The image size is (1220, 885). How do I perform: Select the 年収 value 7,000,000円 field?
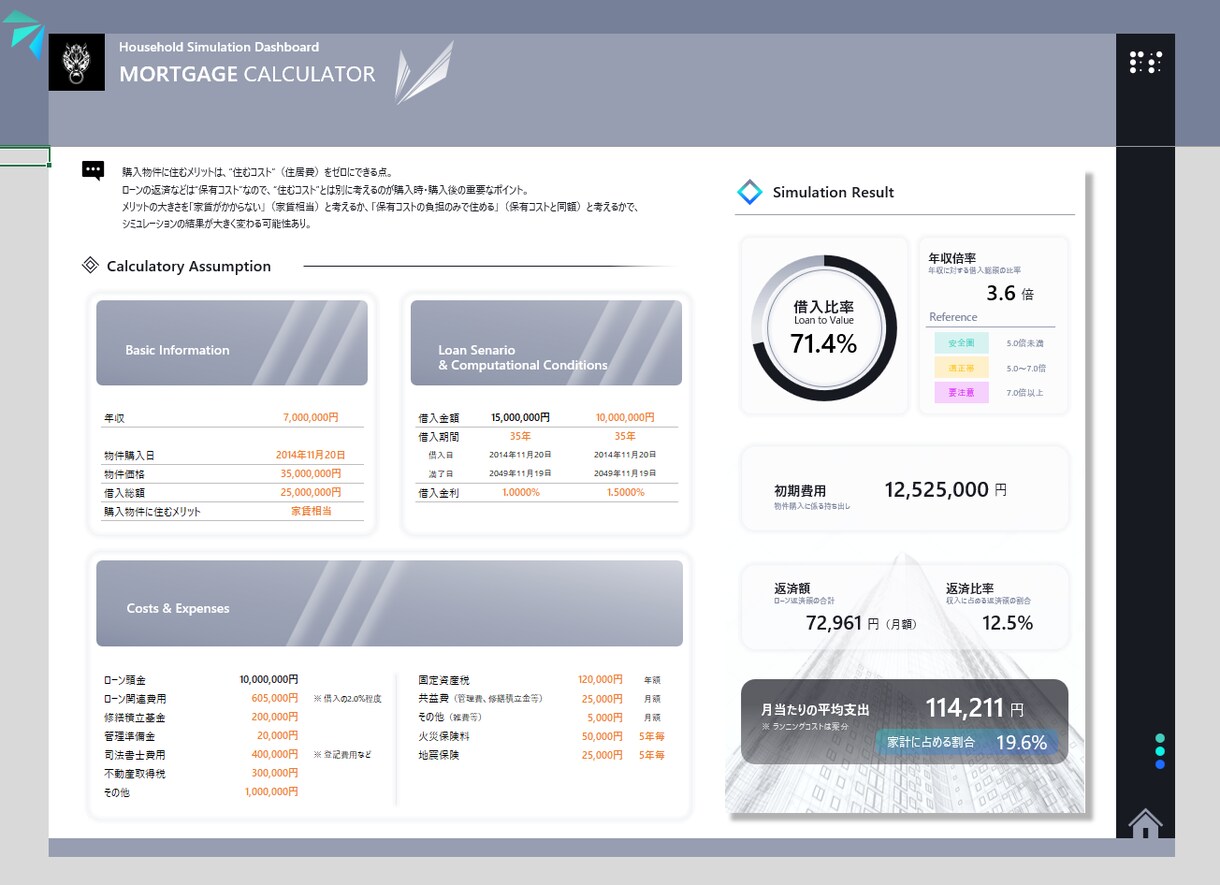[311, 417]
